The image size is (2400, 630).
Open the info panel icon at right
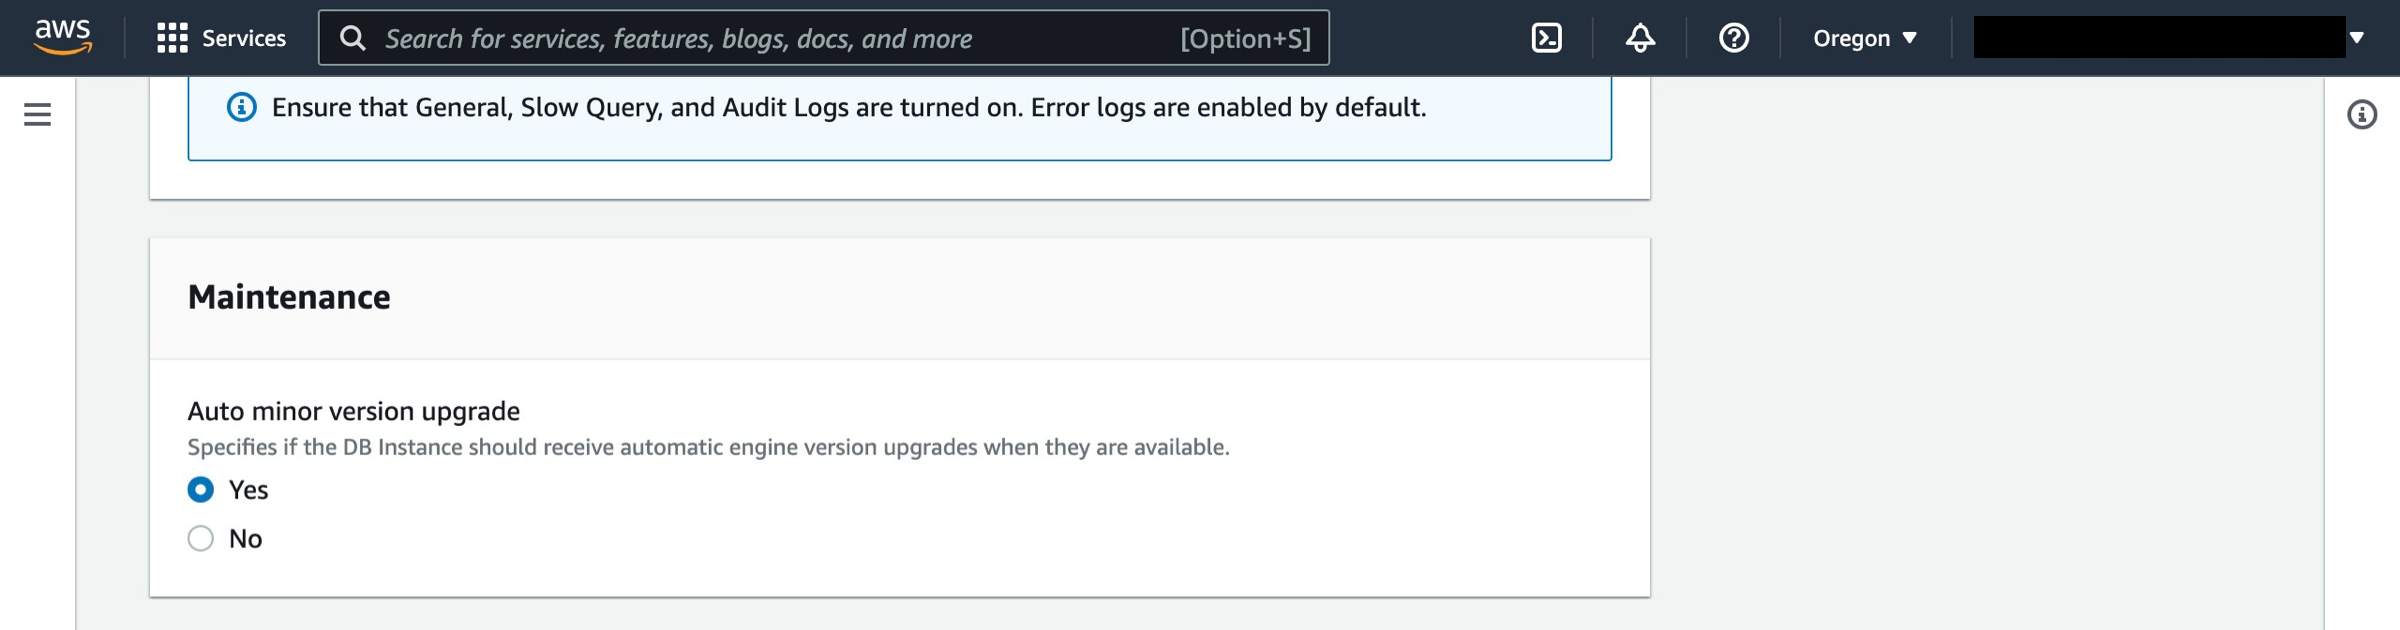[x=2362, y=115]
